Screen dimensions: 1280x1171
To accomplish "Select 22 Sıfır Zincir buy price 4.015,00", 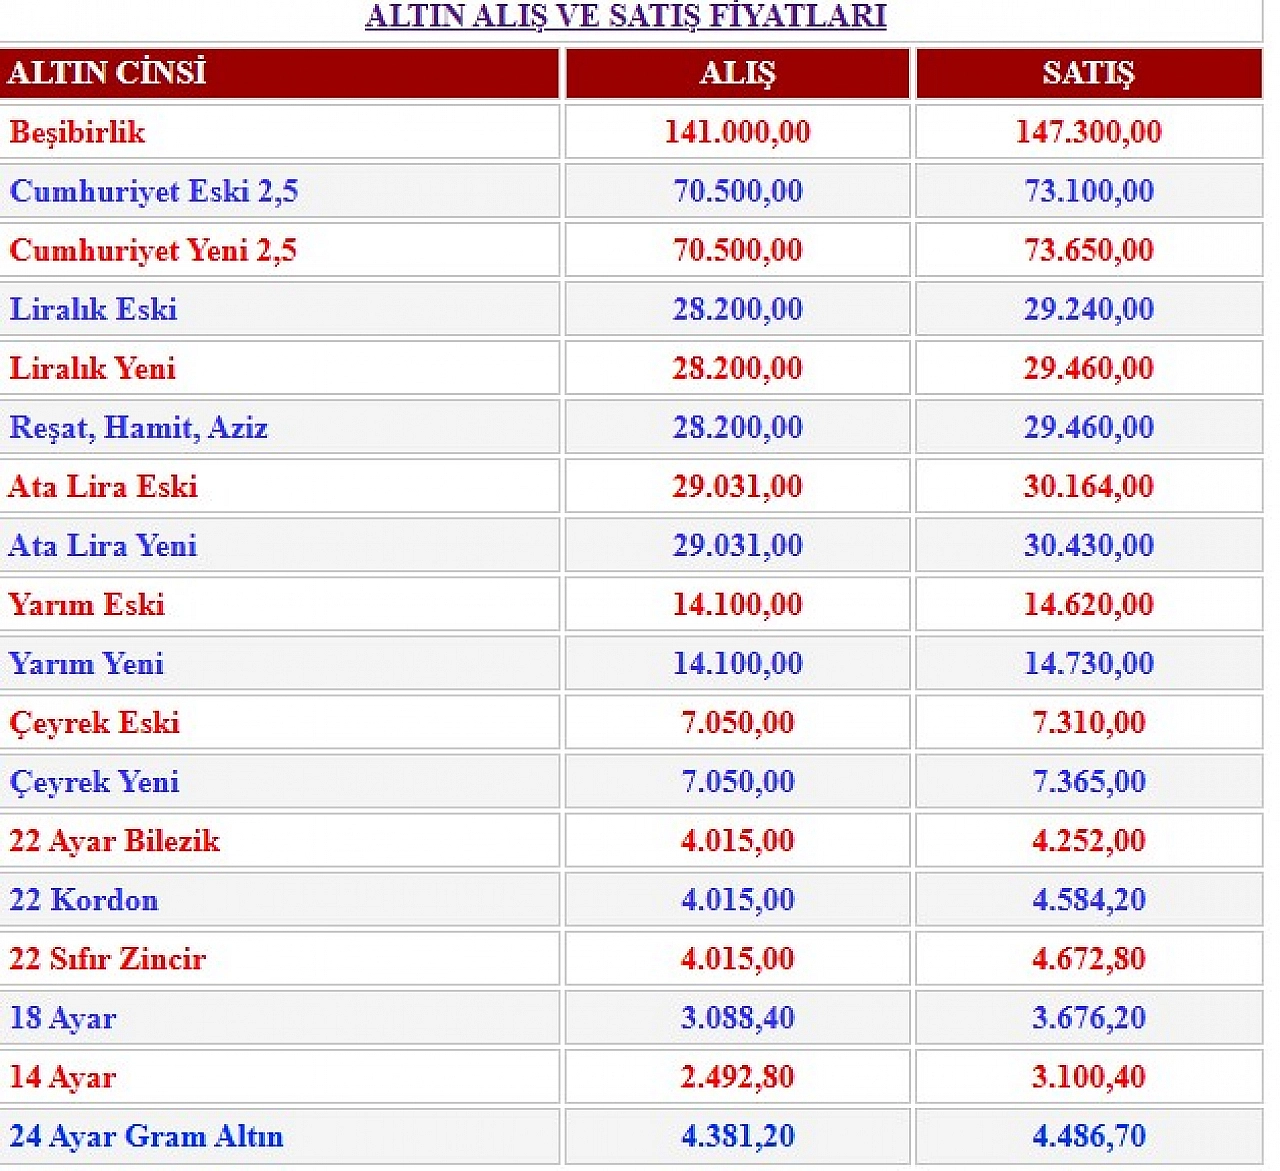I will 738,958.
